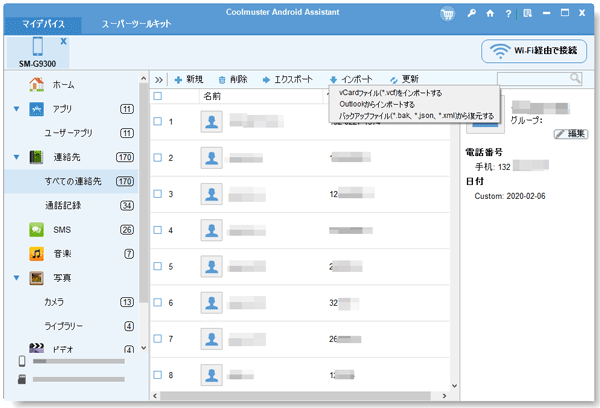The width and height of the screenshot is (600, 408).
Task: Choose Outlookからインポートする menu entry
Action: point(377,104)
